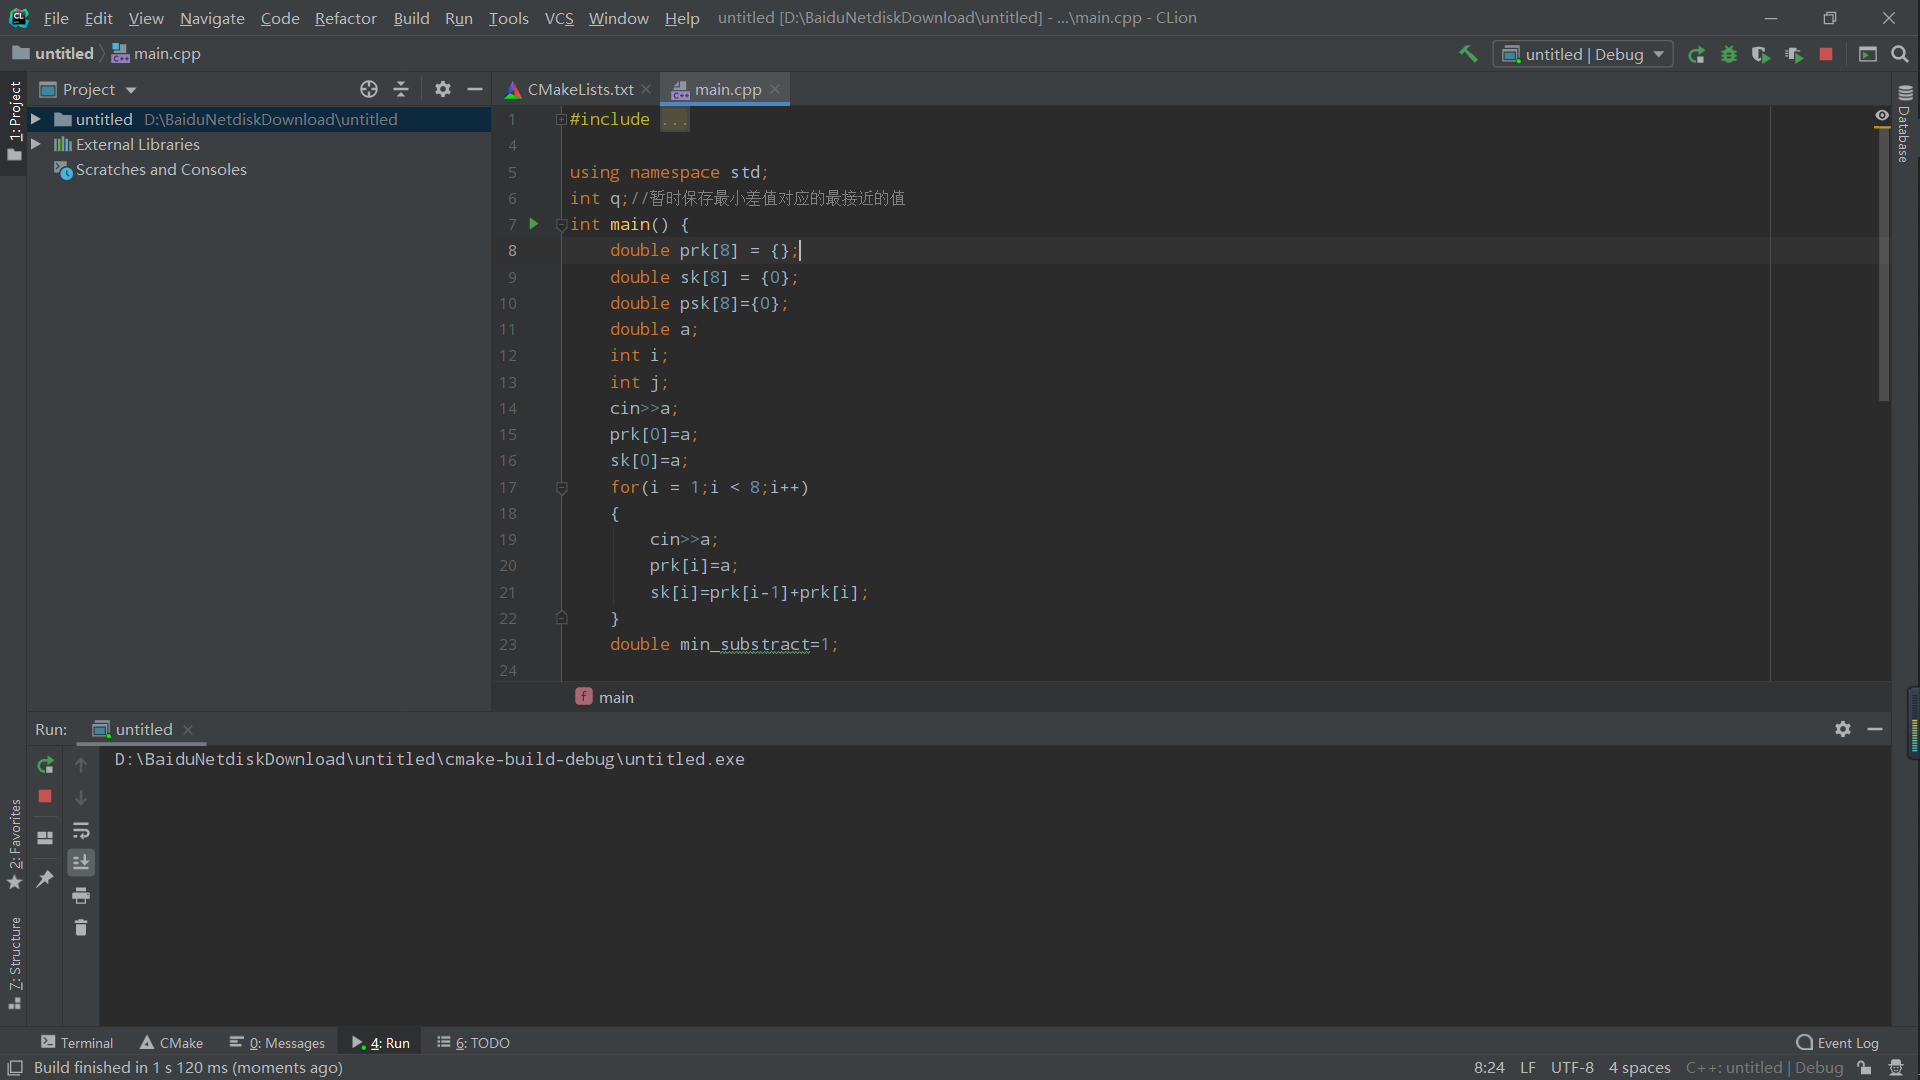Viewport: 1920px width, 1080px height.
Task: Switch to CMakeLists.txt tab
Action: pyautogui.click(x=580, y=90)
